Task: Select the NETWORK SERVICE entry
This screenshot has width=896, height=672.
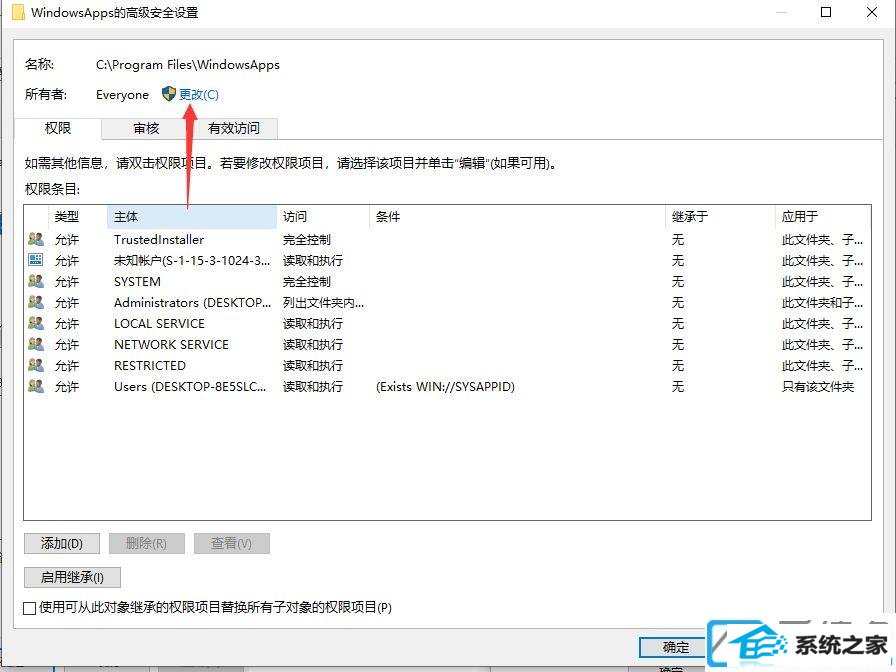Action: (x=447, y=345)
